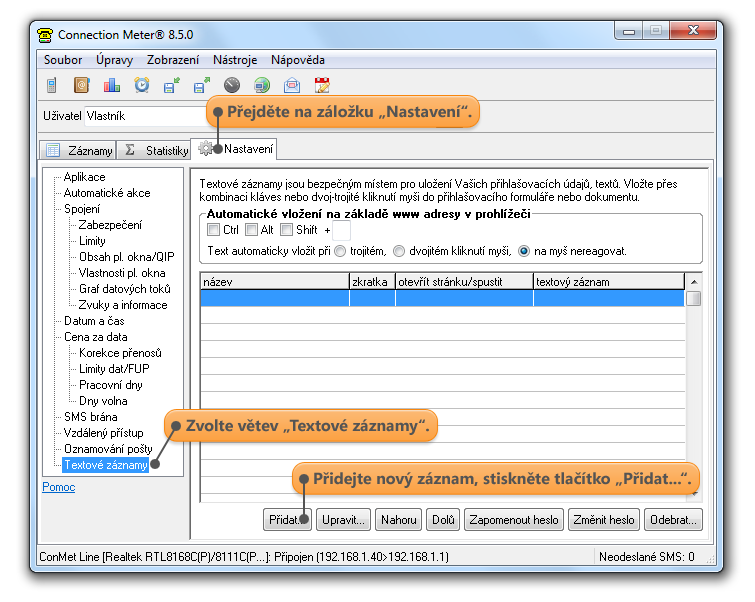This screenshot has height=602, width=755.
Task: Click the "zkratka" column header
Action: (372, 282)
